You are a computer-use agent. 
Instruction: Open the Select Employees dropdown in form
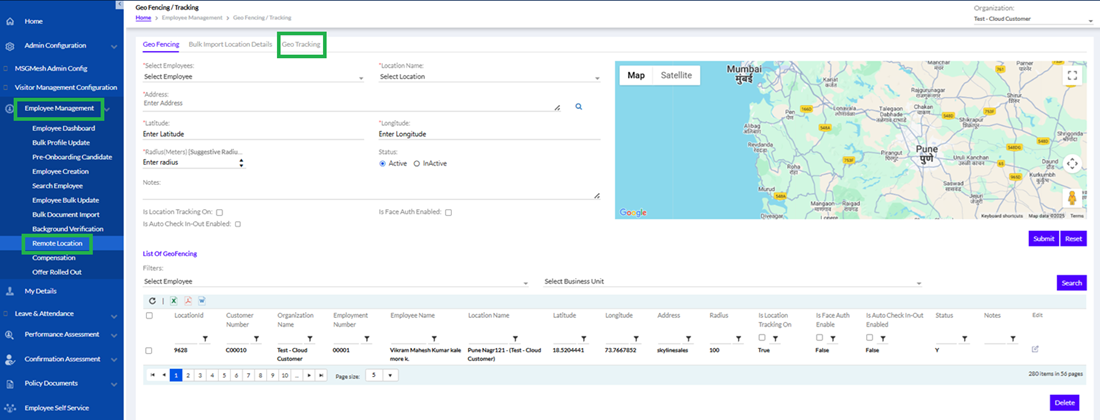click(x=253, y=76)
